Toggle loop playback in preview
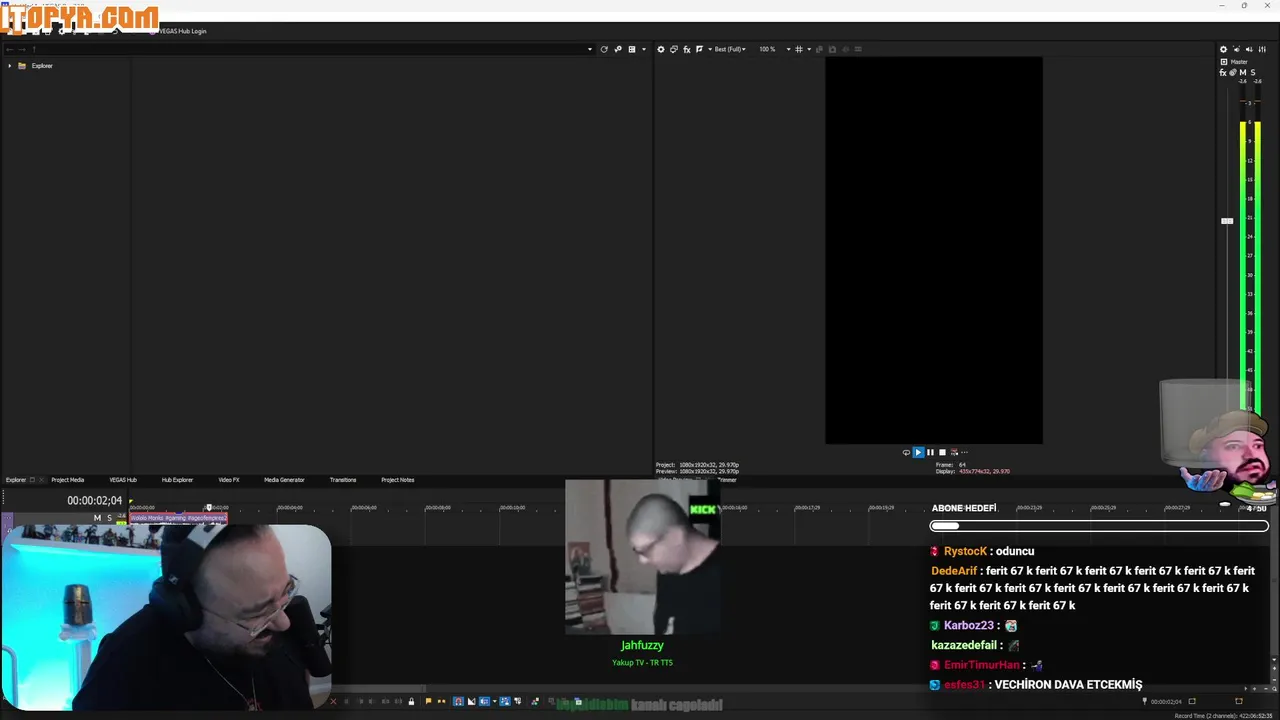The width and height of the screenshot is (1280, 720). 906,452
